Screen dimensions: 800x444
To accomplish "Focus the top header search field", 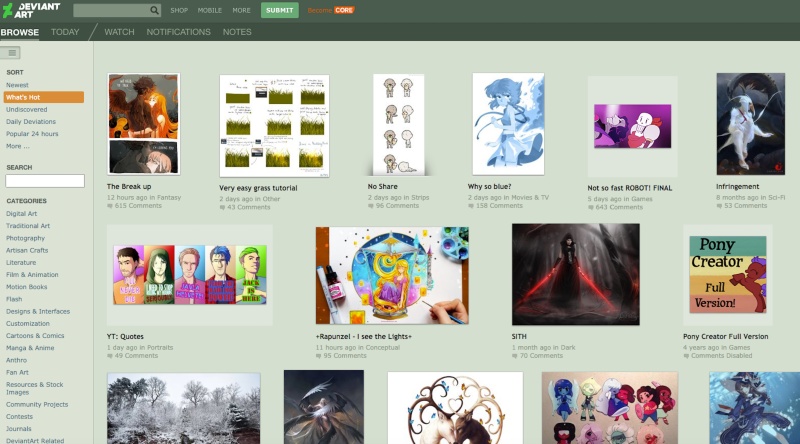I will 117,10.
